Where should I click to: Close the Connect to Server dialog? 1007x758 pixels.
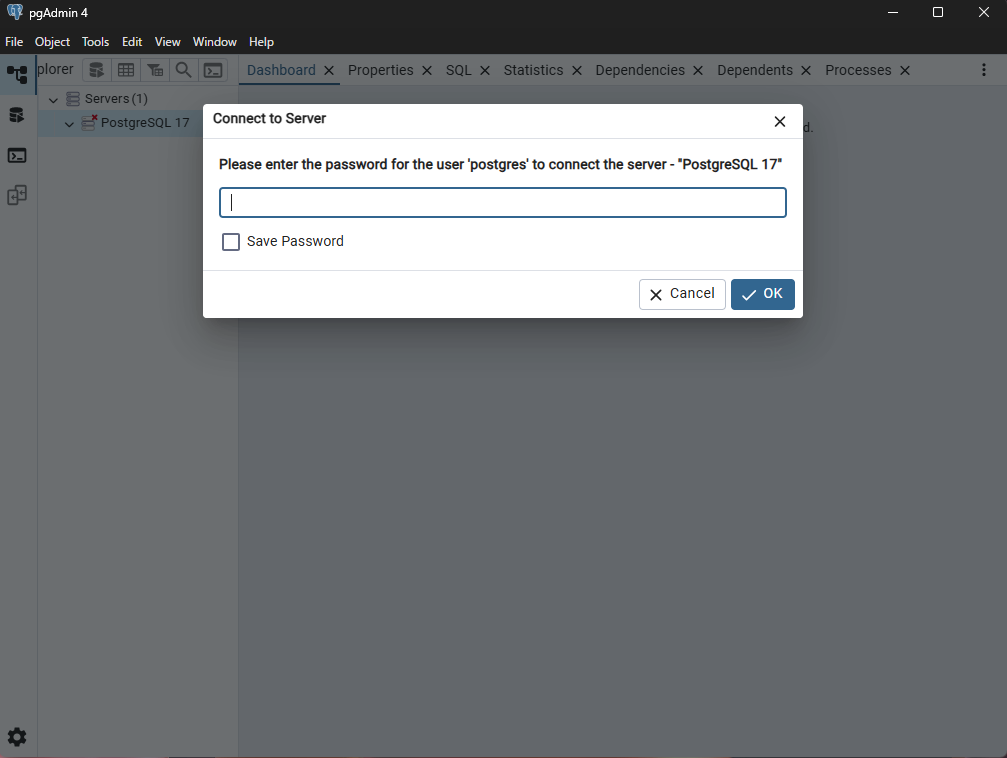[x=780, y=121]
